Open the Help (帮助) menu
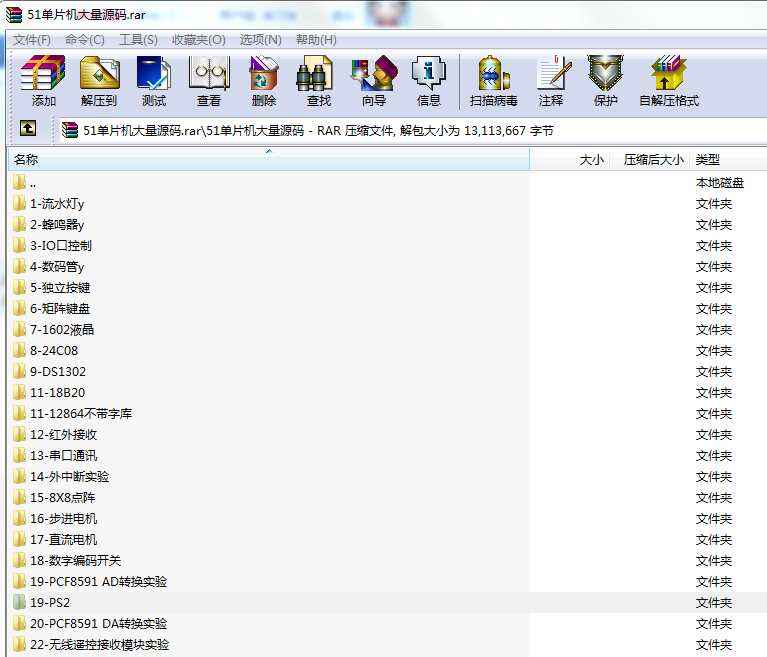Viewport: 767px width, 657px height. coord(316,40)
